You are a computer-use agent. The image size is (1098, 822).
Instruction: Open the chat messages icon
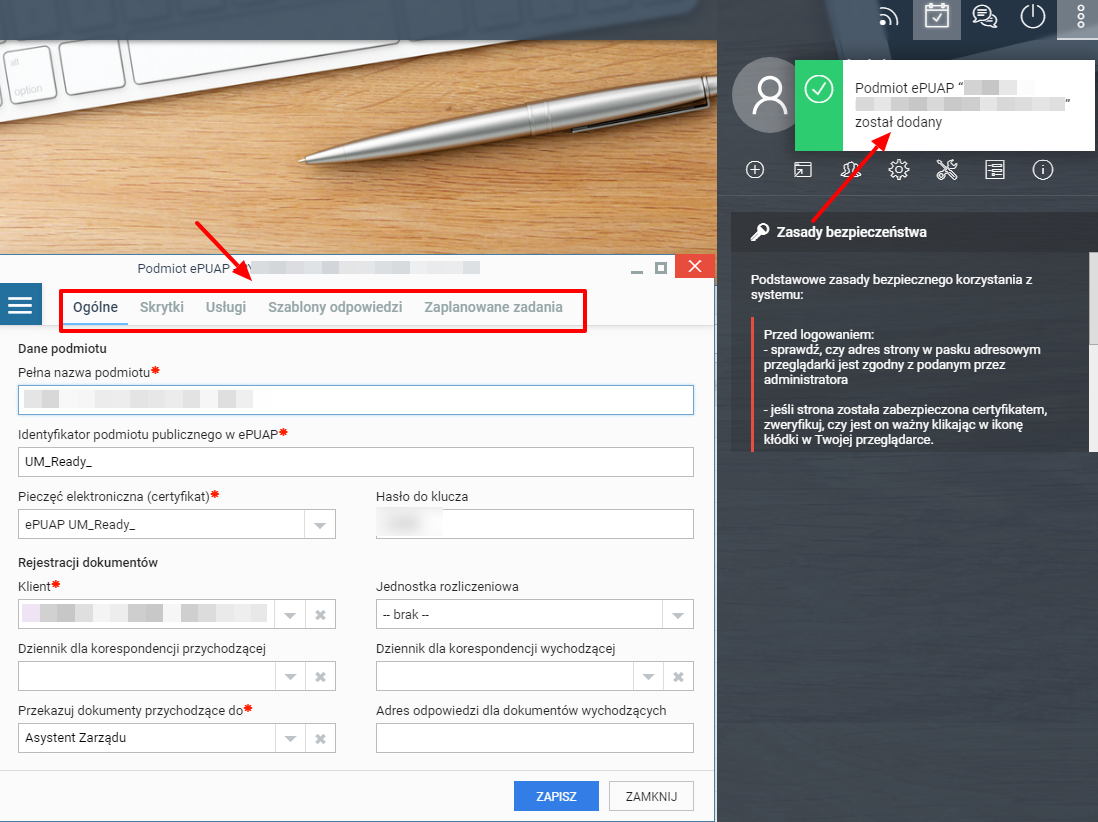[985, 17]
